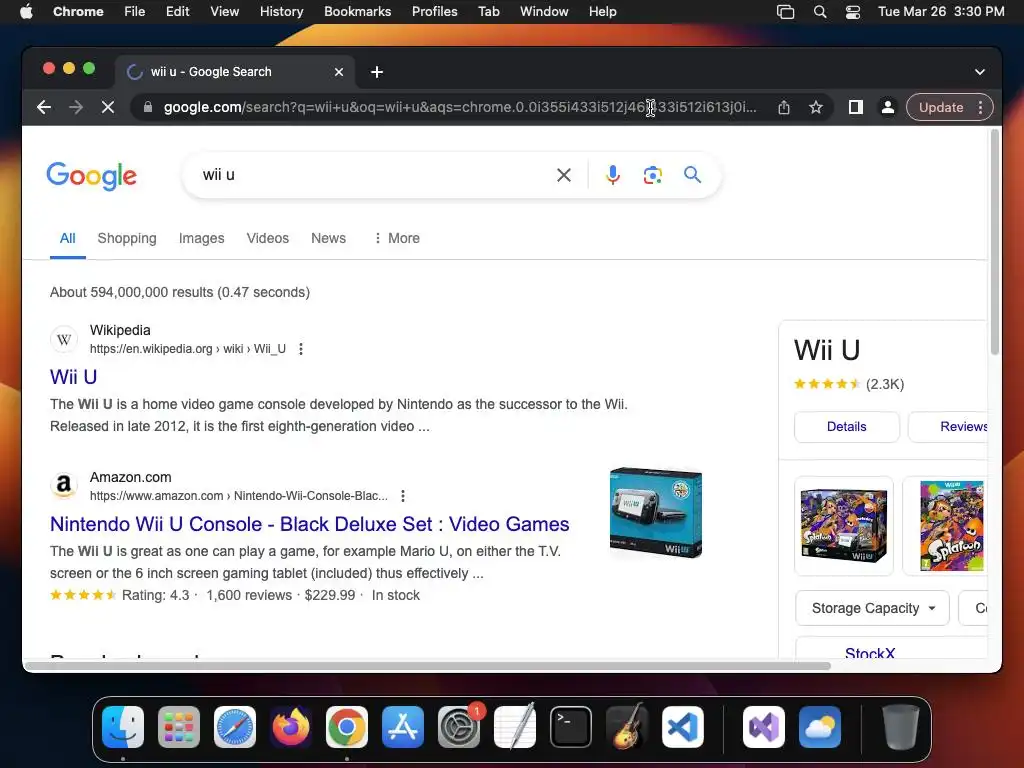Open the Google logo homepage
The height and width of the screenshot is (768, 1024).
(x=91, y=175)
